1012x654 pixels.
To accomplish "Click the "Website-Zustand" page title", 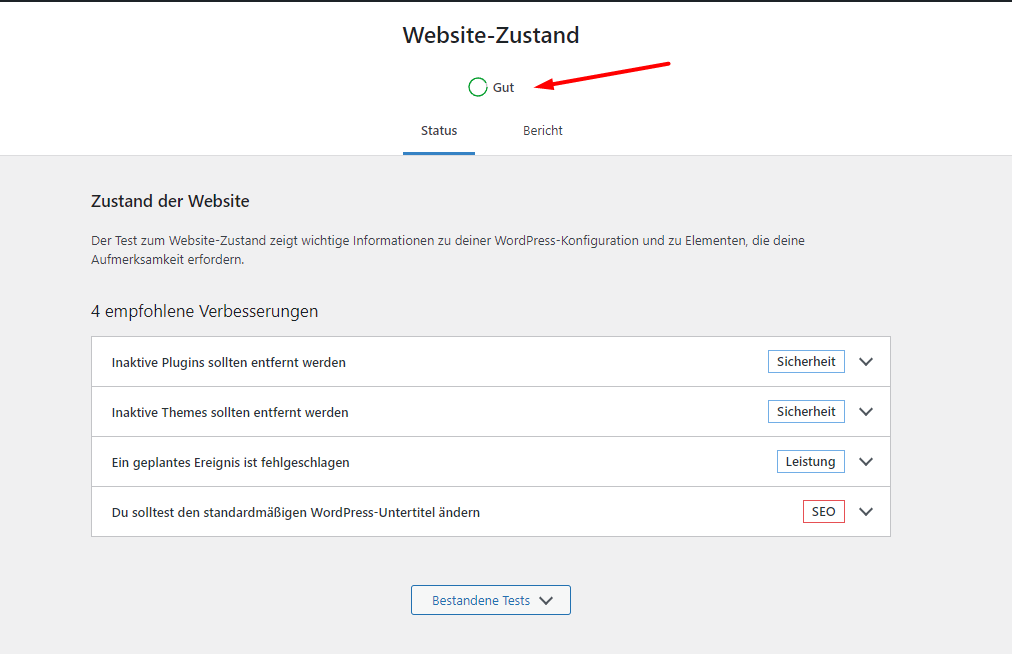I will tap(491, 35).
